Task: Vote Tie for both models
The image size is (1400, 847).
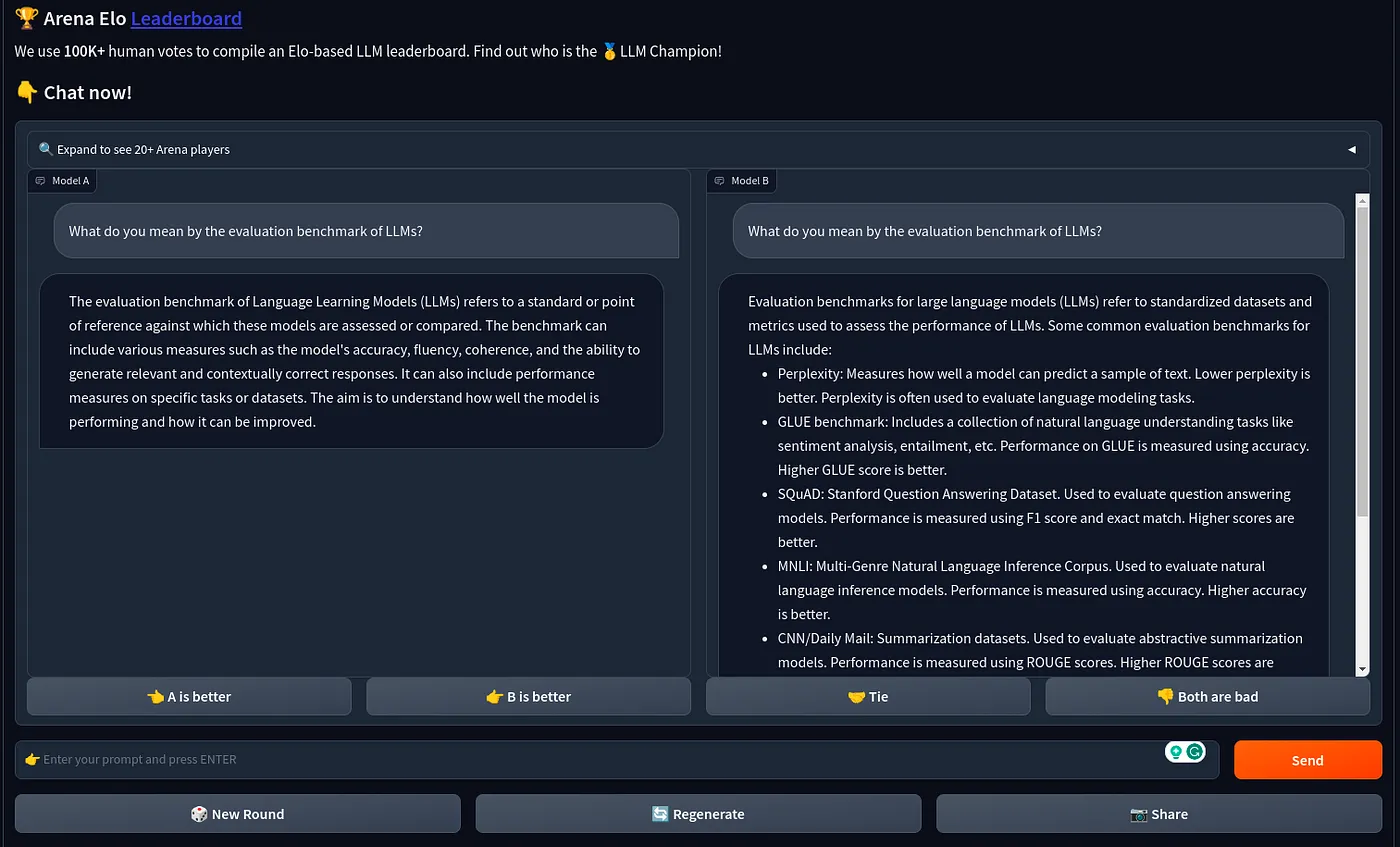Action: (868, 696)
